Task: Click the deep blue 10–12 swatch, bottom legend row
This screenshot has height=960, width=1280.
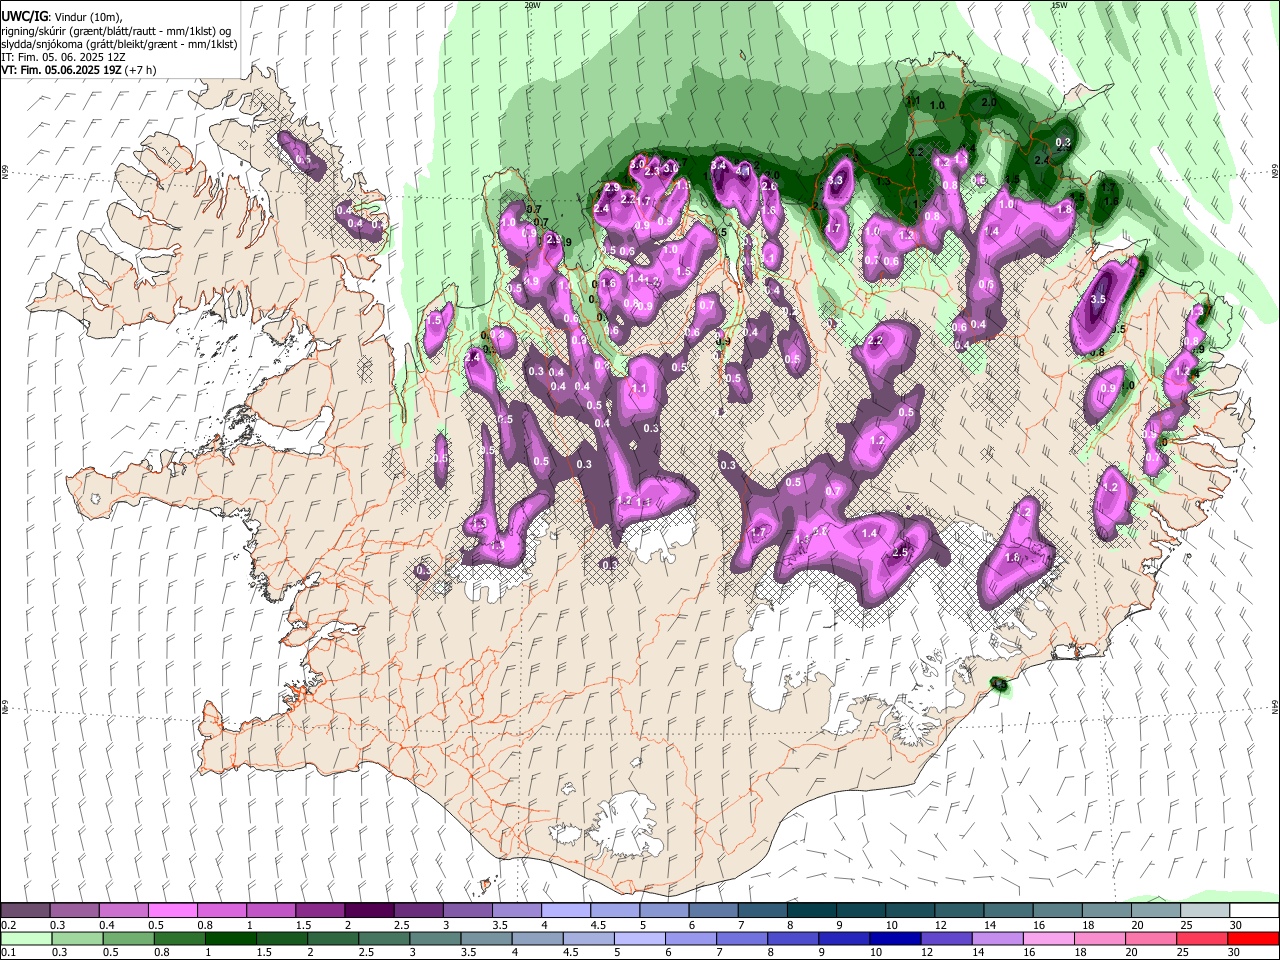Action: pos(895,939)
